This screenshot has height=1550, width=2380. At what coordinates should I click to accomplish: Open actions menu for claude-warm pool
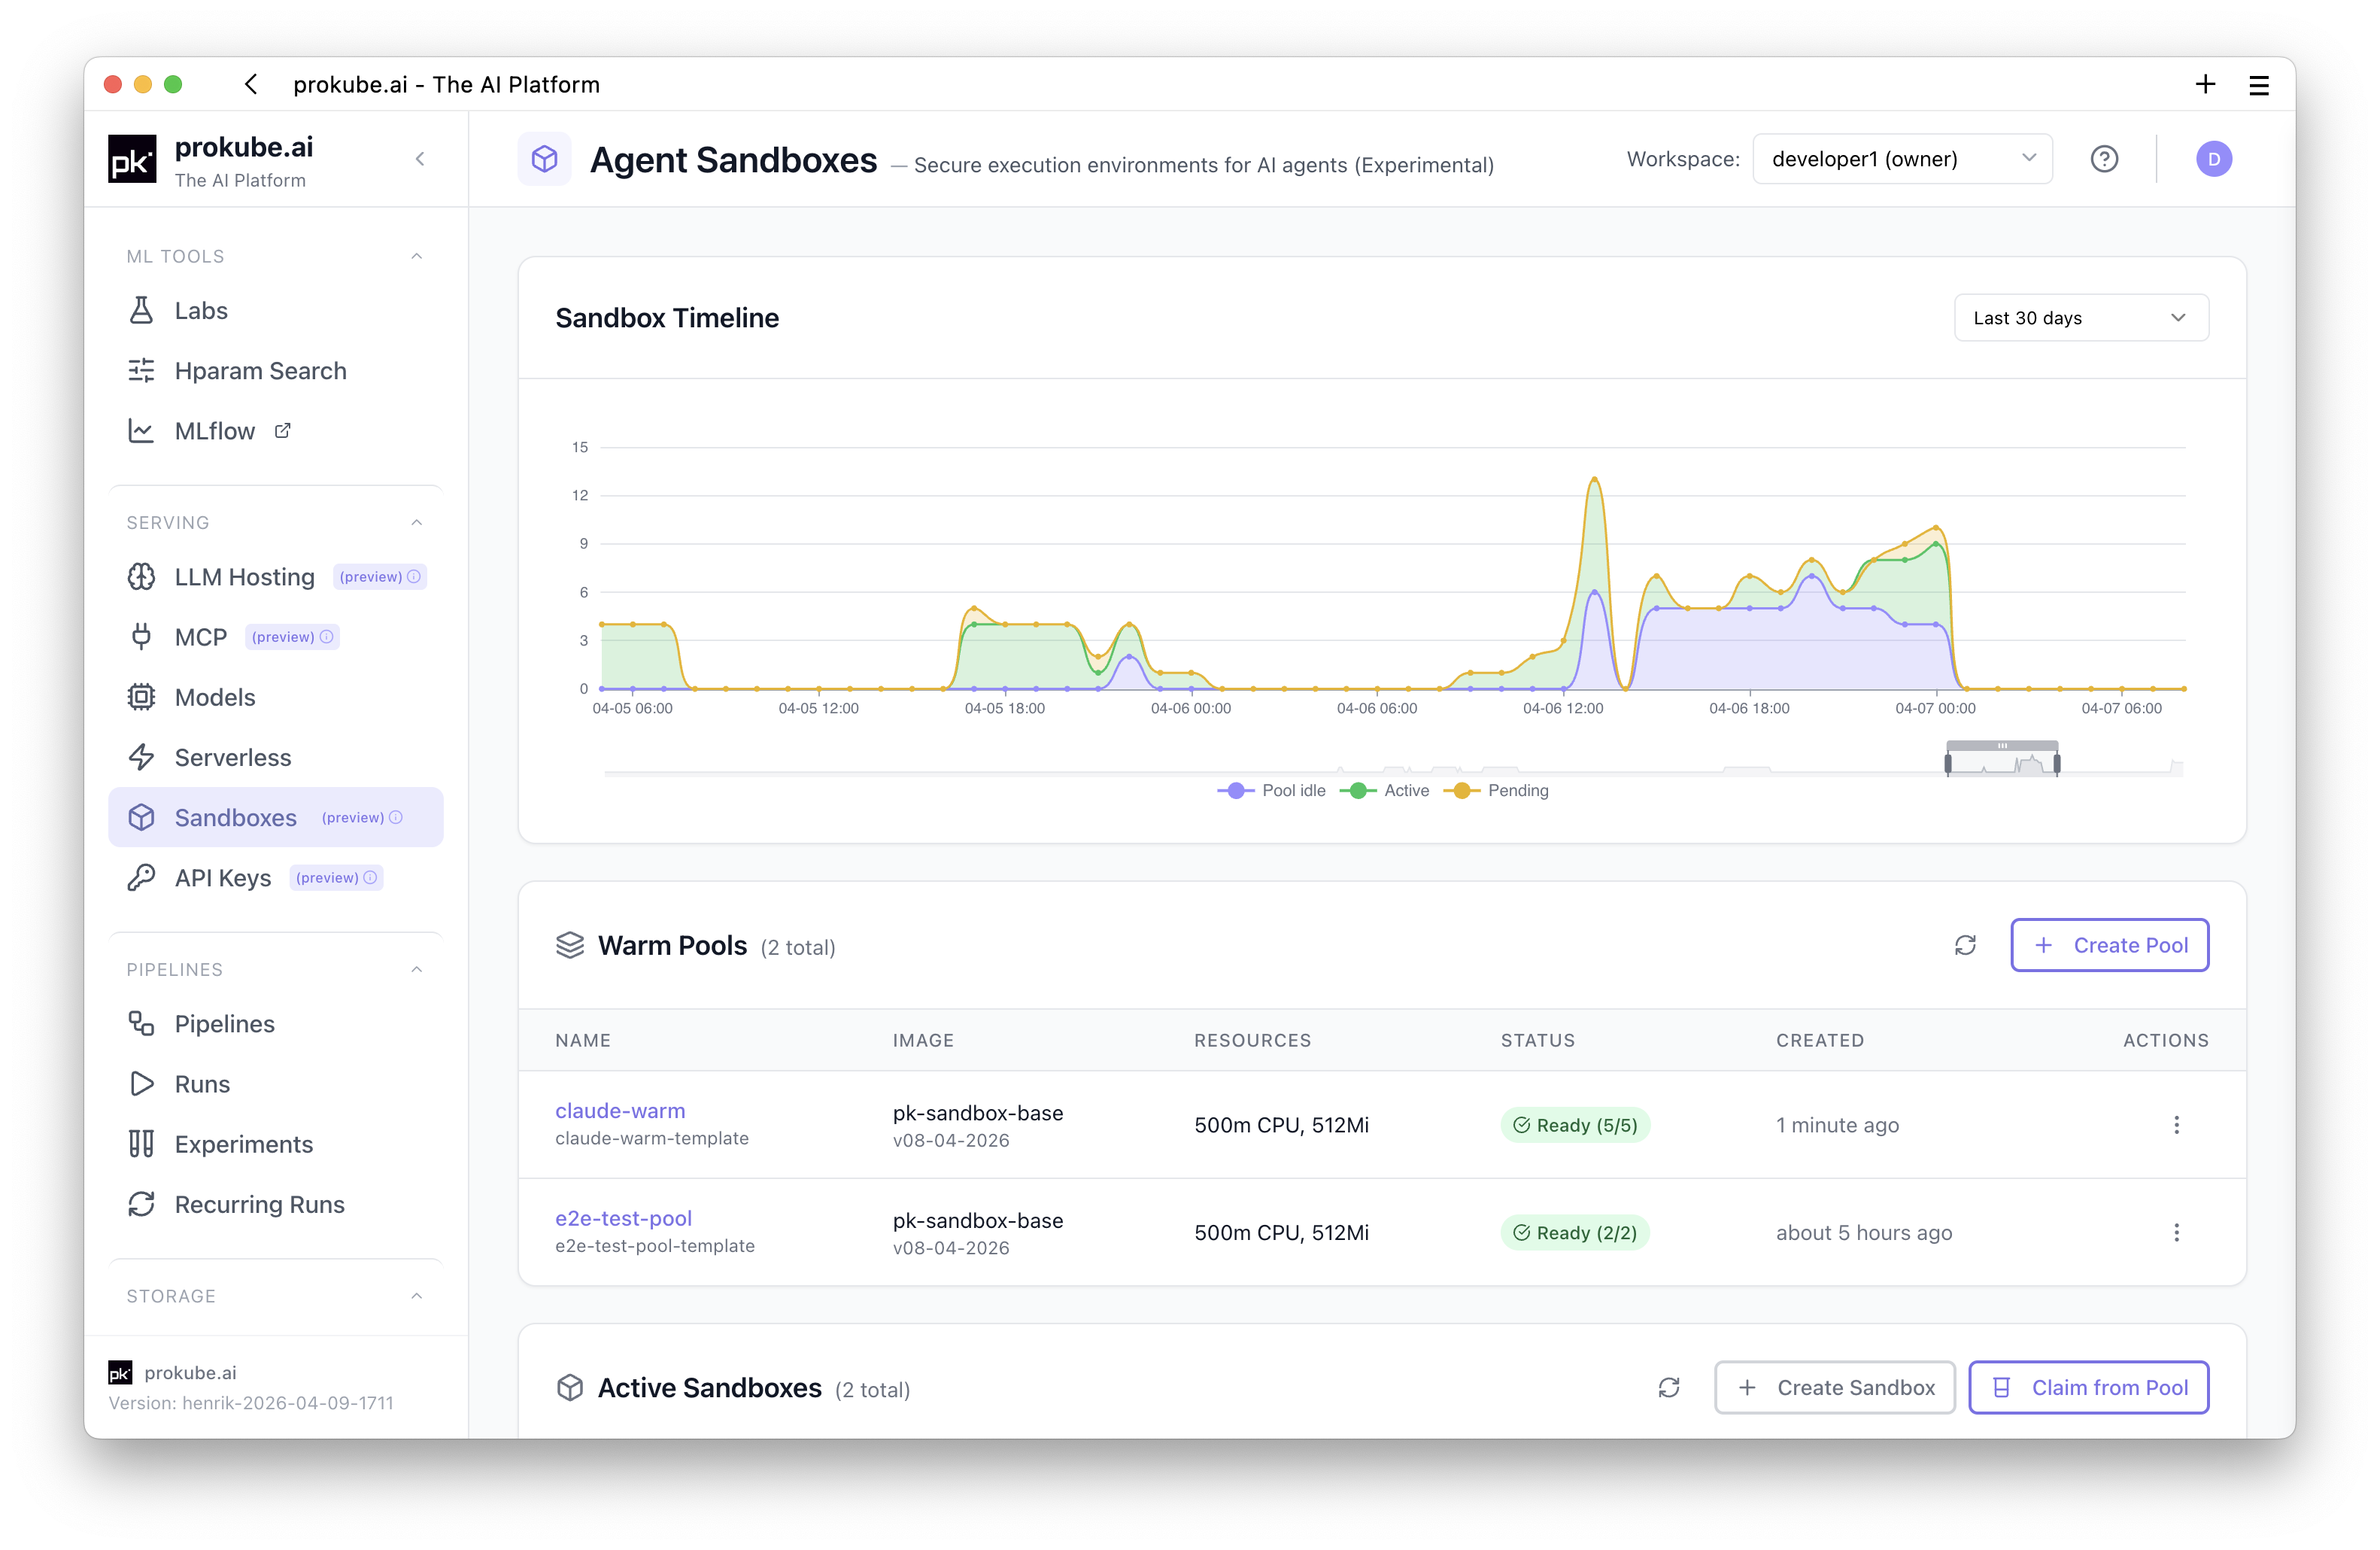[x=2176, y=1125]
